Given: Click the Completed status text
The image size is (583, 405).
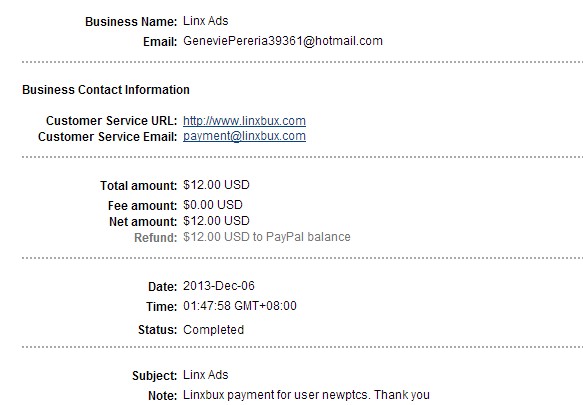Looking at the screenshot, I should click(213, 330).
